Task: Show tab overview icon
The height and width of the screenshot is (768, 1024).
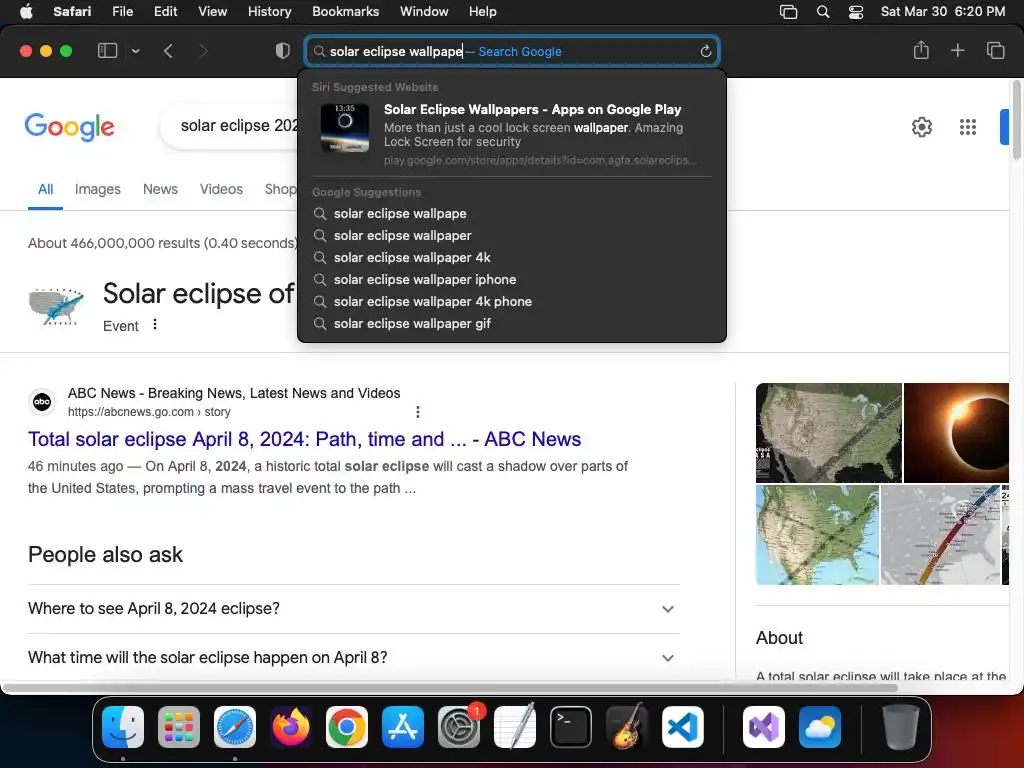Action: click(x=995, y=50)
